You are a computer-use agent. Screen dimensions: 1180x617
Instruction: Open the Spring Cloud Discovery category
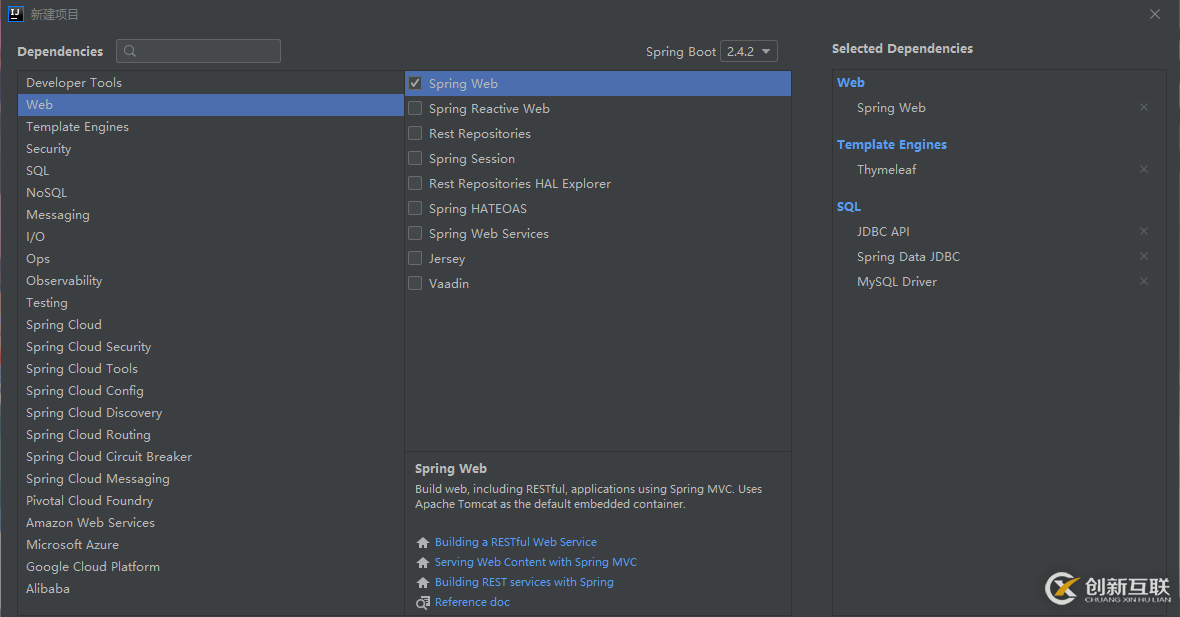211,412
